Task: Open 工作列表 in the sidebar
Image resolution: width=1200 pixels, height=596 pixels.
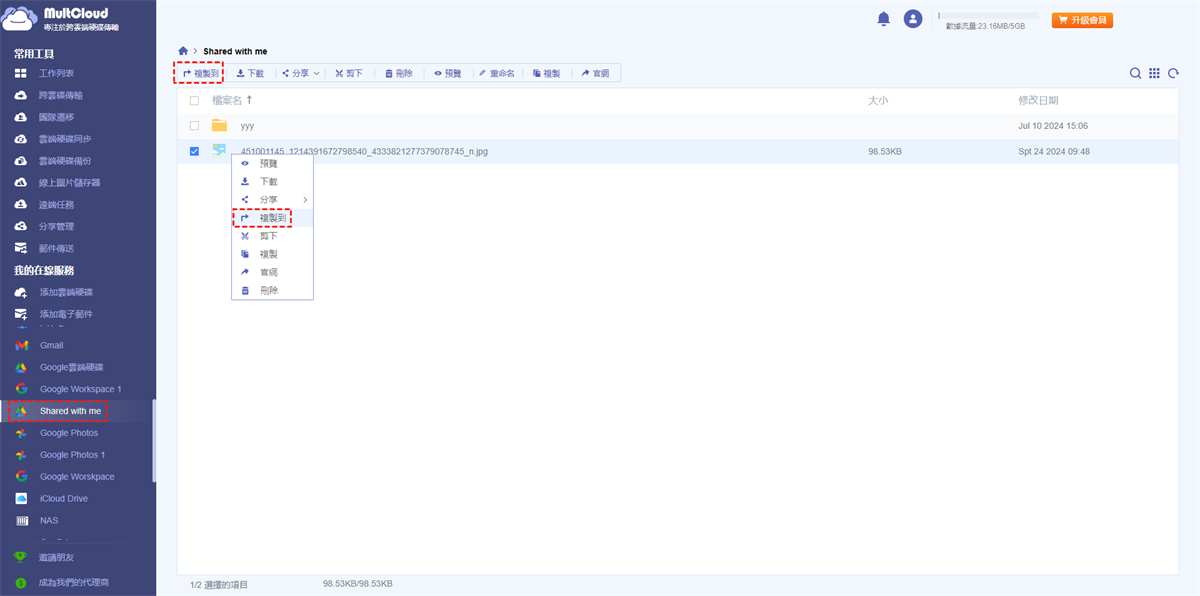Action: click(56, 73)
